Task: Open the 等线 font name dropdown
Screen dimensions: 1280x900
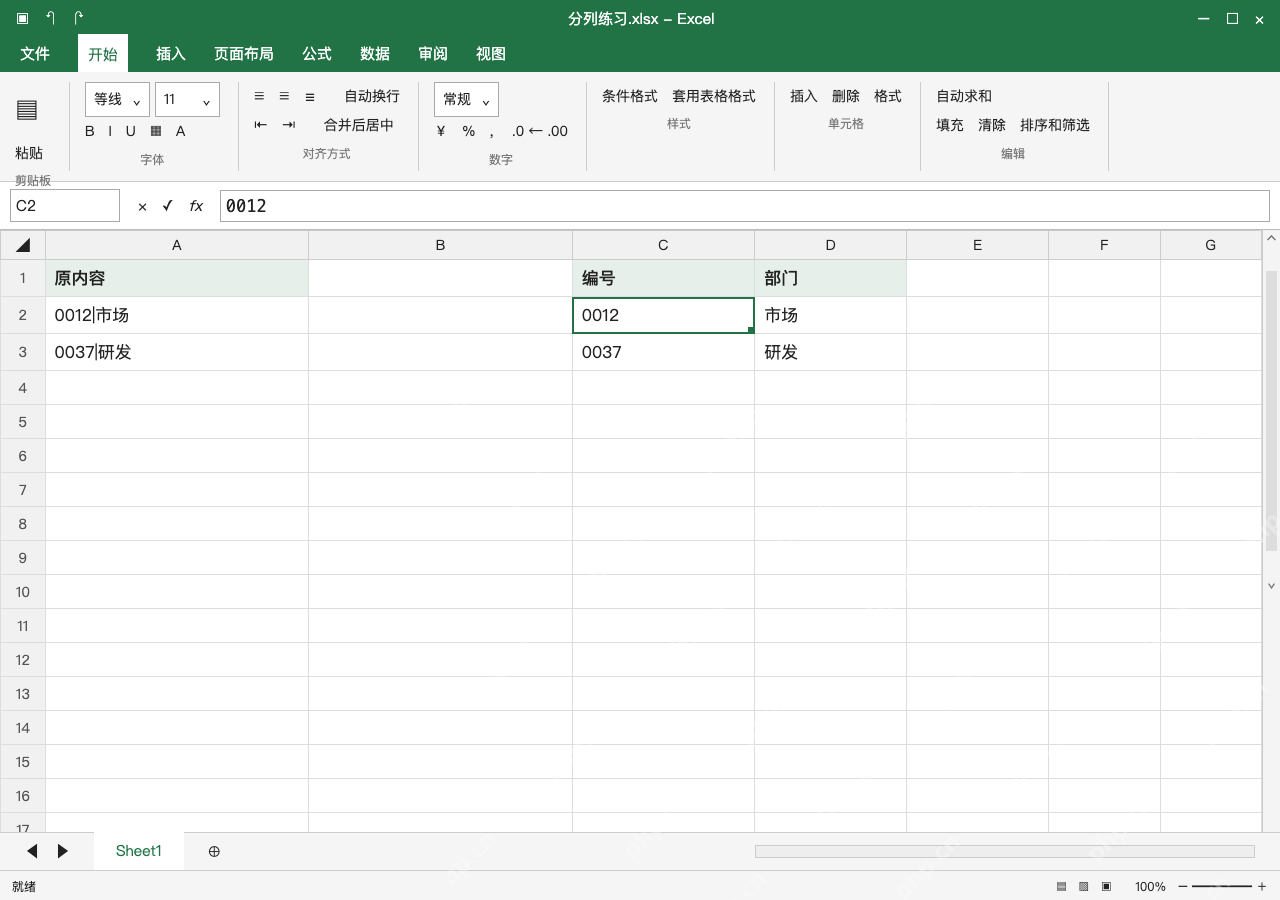Action: coord(117,100)
